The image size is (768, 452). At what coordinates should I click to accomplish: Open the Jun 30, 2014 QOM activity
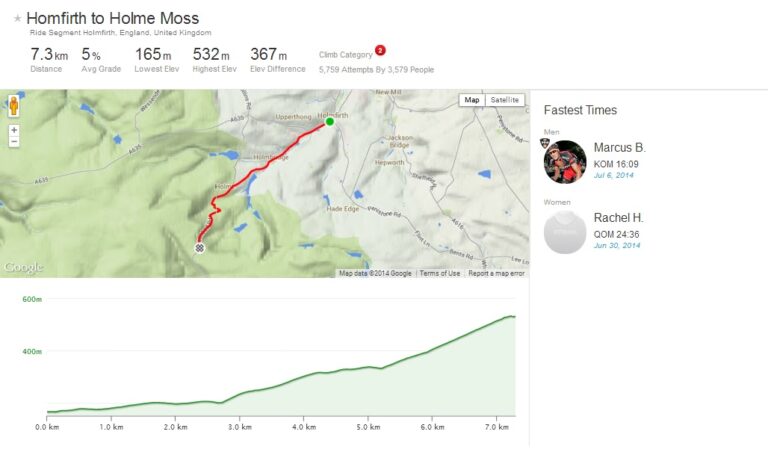pyautogui.click(x=617, y=246)
